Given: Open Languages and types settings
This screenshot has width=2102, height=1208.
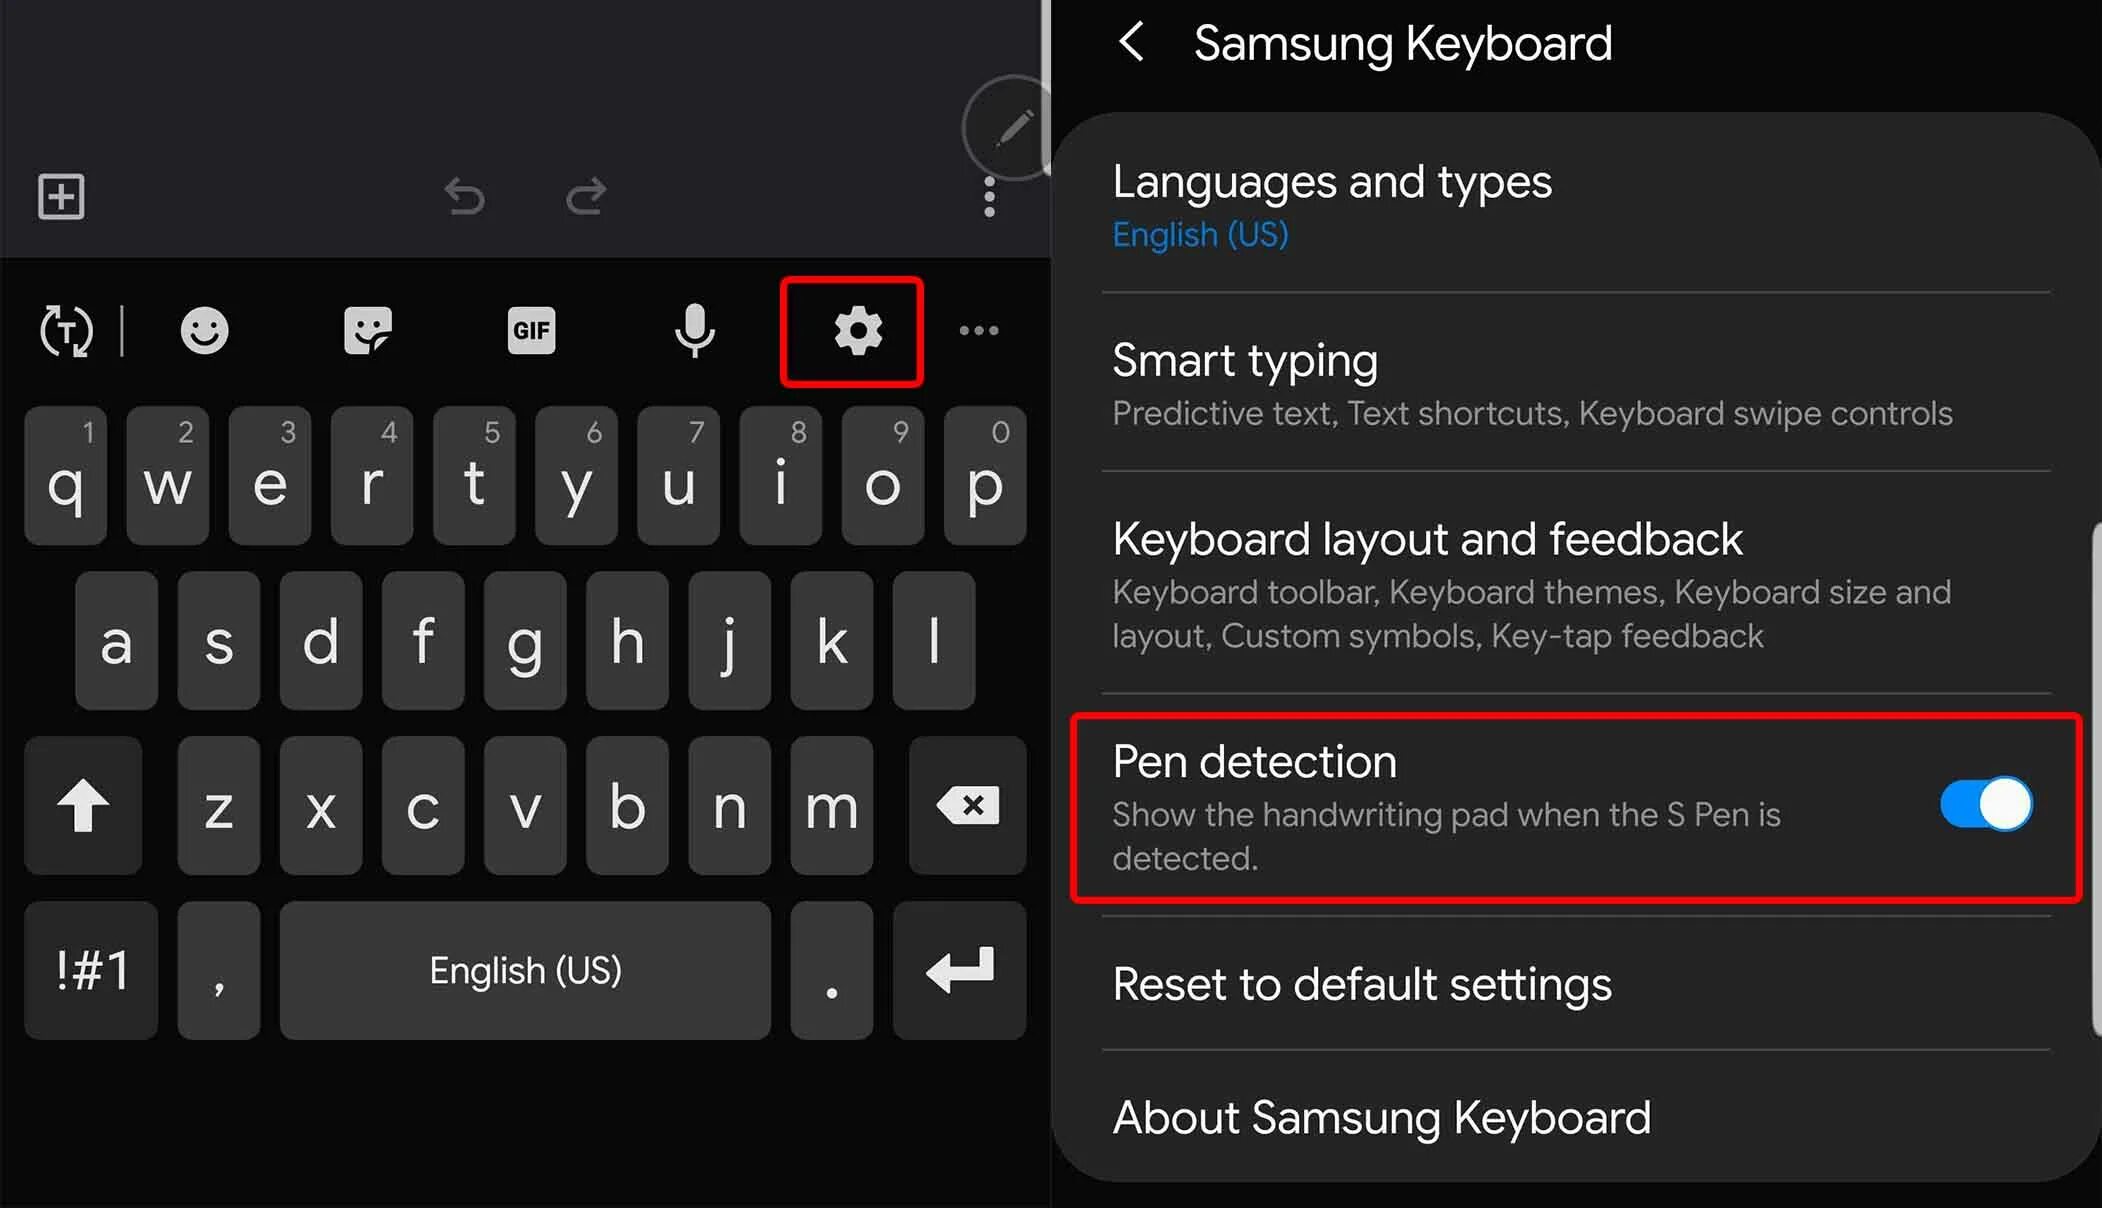Looking at the screenshot, I should 1576,204.
